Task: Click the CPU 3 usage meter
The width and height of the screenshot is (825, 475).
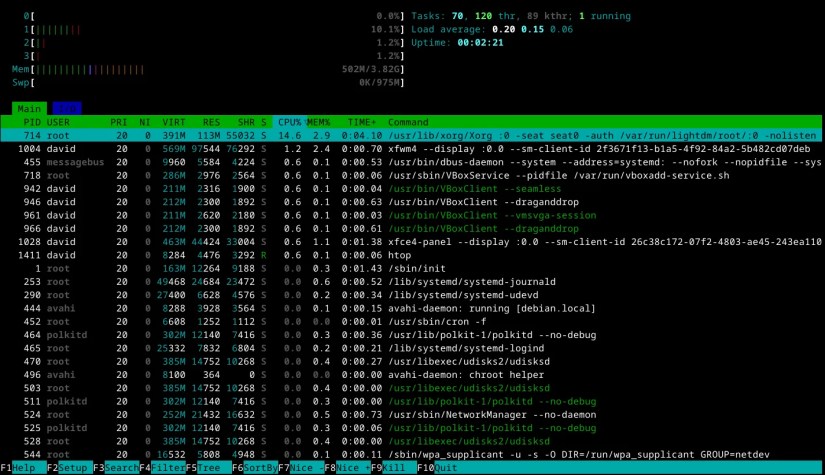Action: click(x=214, y=56)
